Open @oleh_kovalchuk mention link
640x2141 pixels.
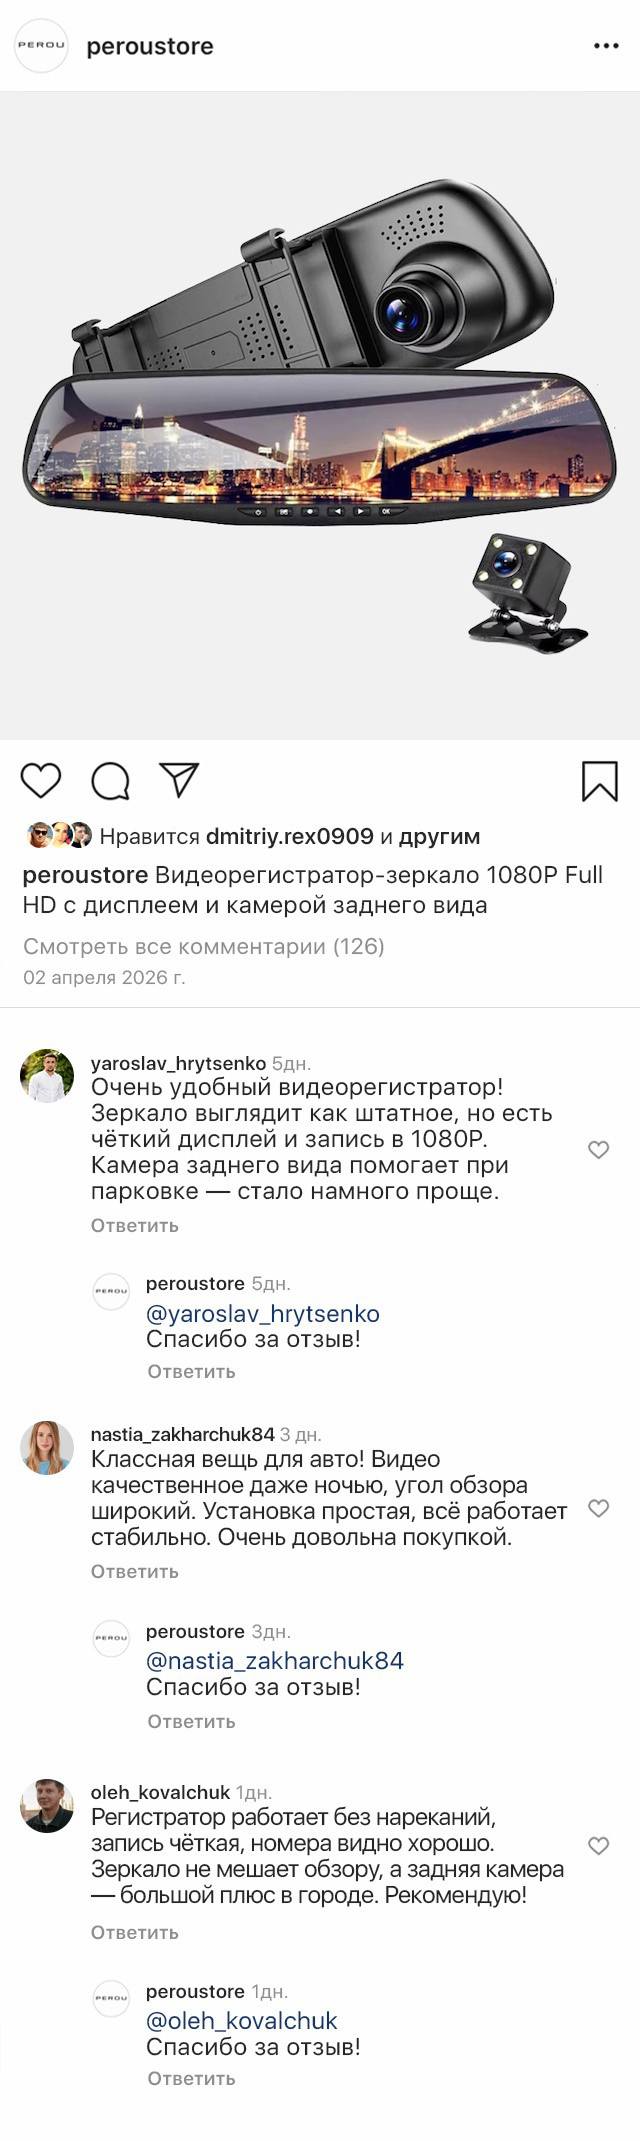coord(241,2020)
